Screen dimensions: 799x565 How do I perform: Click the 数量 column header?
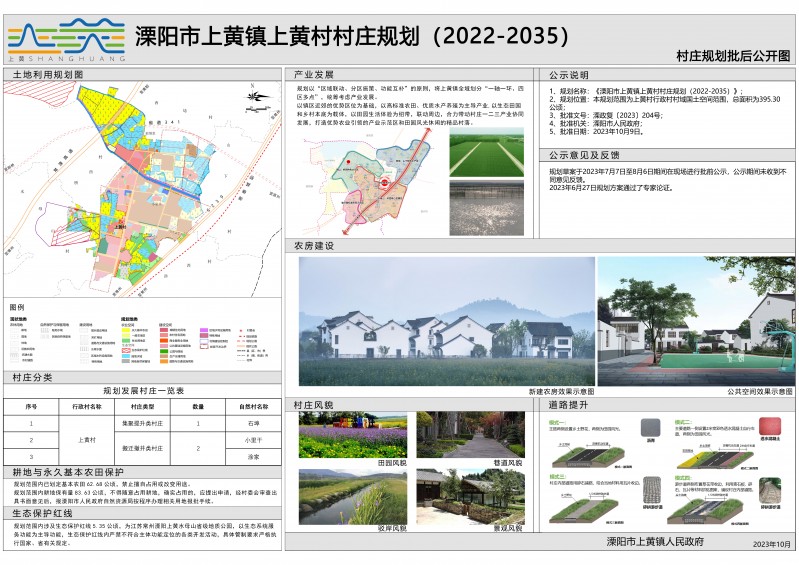click(x=198, y=407)
